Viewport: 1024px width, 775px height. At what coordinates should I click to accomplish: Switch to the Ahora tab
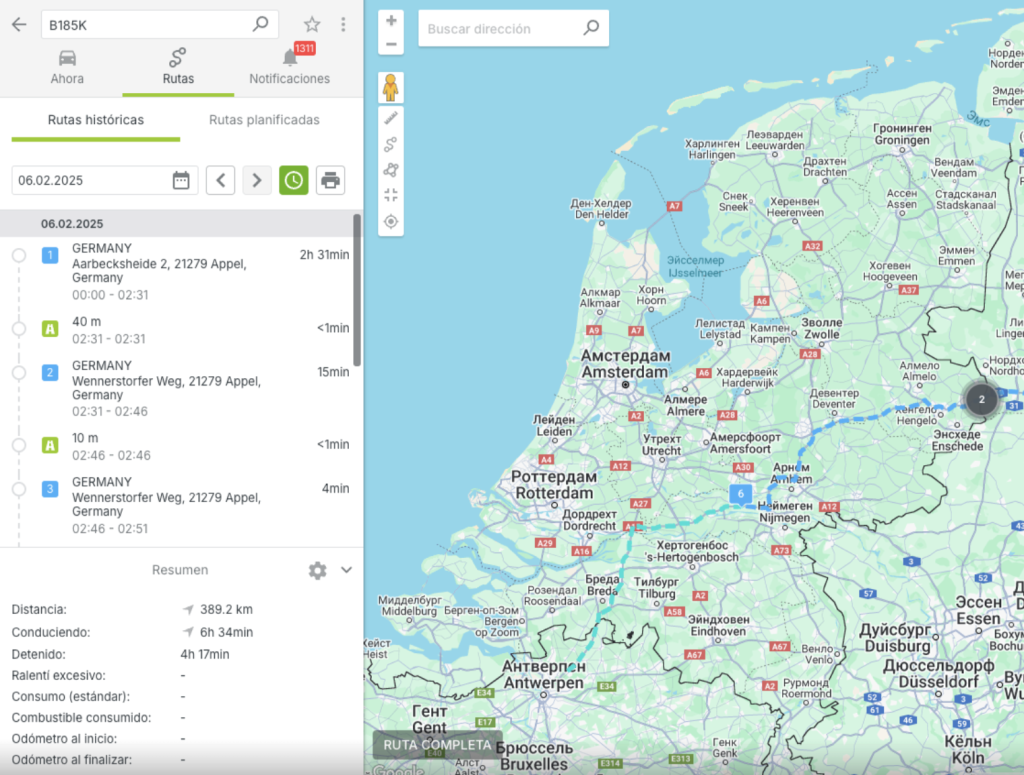67,66
